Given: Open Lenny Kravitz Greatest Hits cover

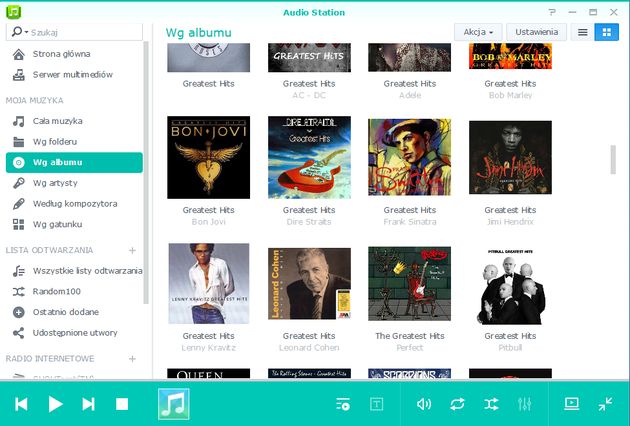Looking at the screenshot, I should (x=209, y=283).
